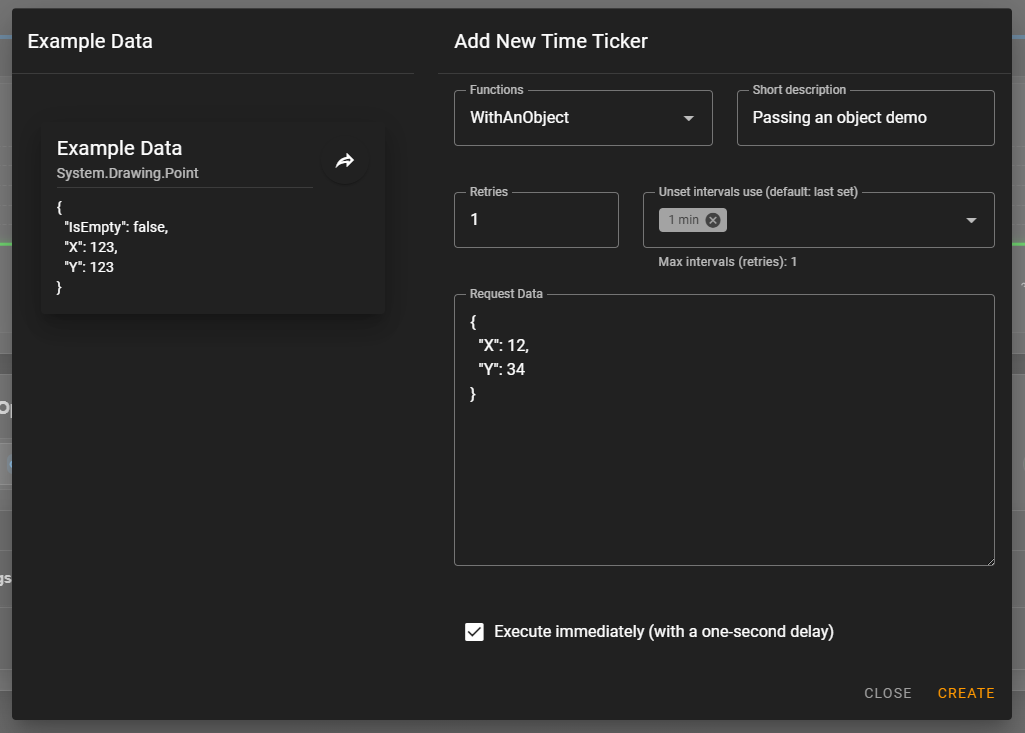The image size is (1025, 733).
Task: Dismiss the dialog with CLOSE
Action: pos(887,693)
